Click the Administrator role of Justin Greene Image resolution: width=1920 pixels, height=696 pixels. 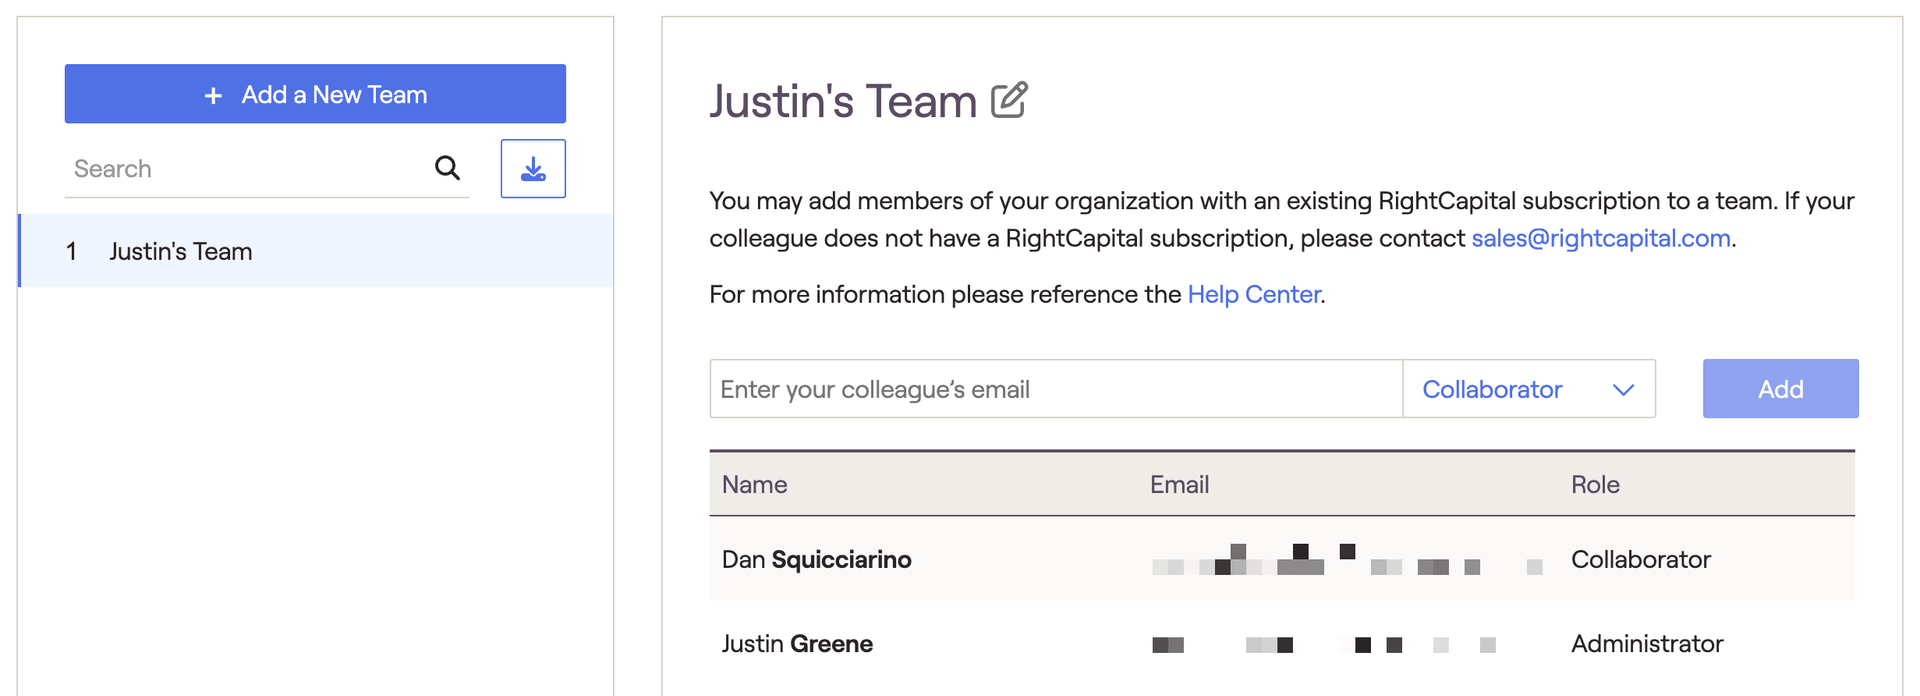click(1647, 644)
